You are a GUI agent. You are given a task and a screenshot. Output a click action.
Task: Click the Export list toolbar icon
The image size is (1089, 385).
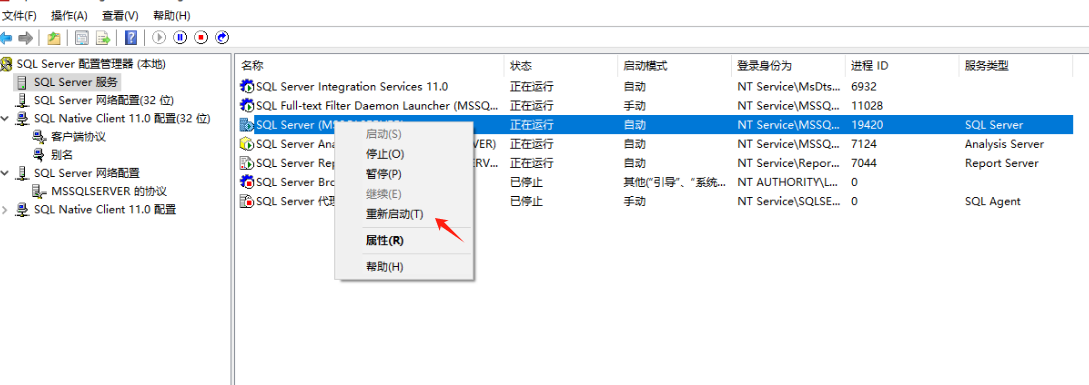click(x=103, y=38)
